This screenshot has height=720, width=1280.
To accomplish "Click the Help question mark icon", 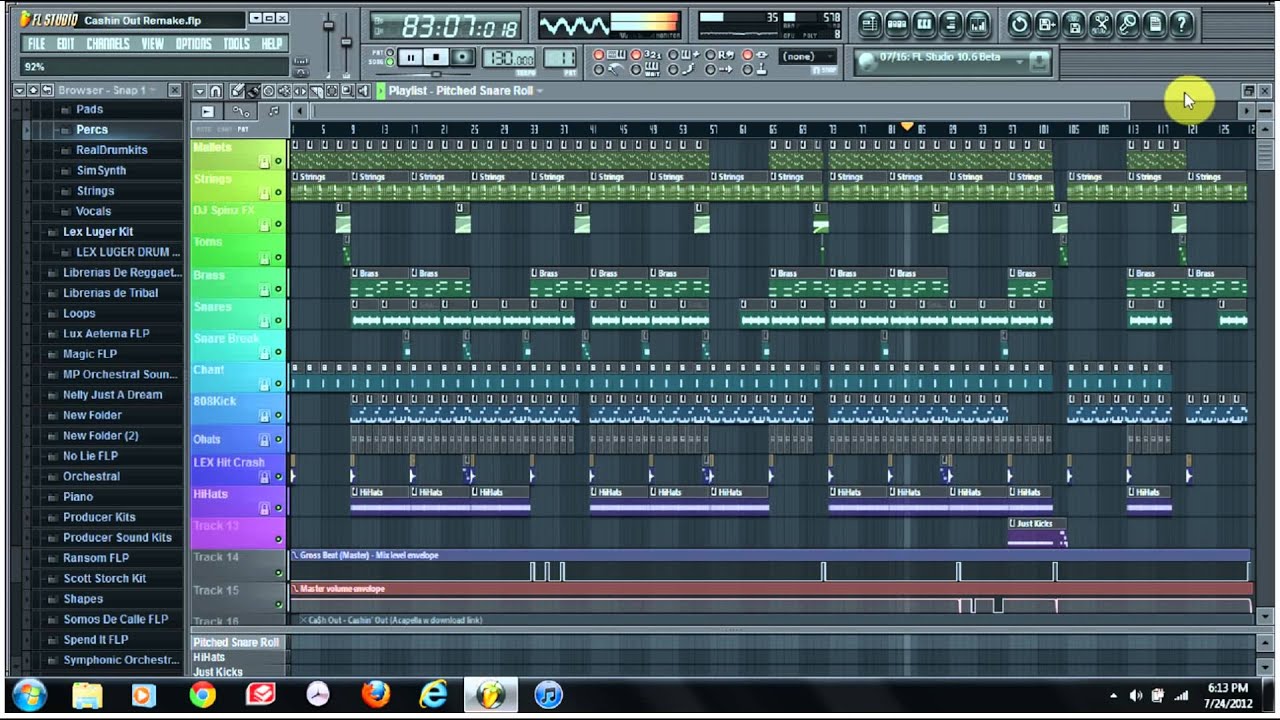I will click(x=1181, y=25).
